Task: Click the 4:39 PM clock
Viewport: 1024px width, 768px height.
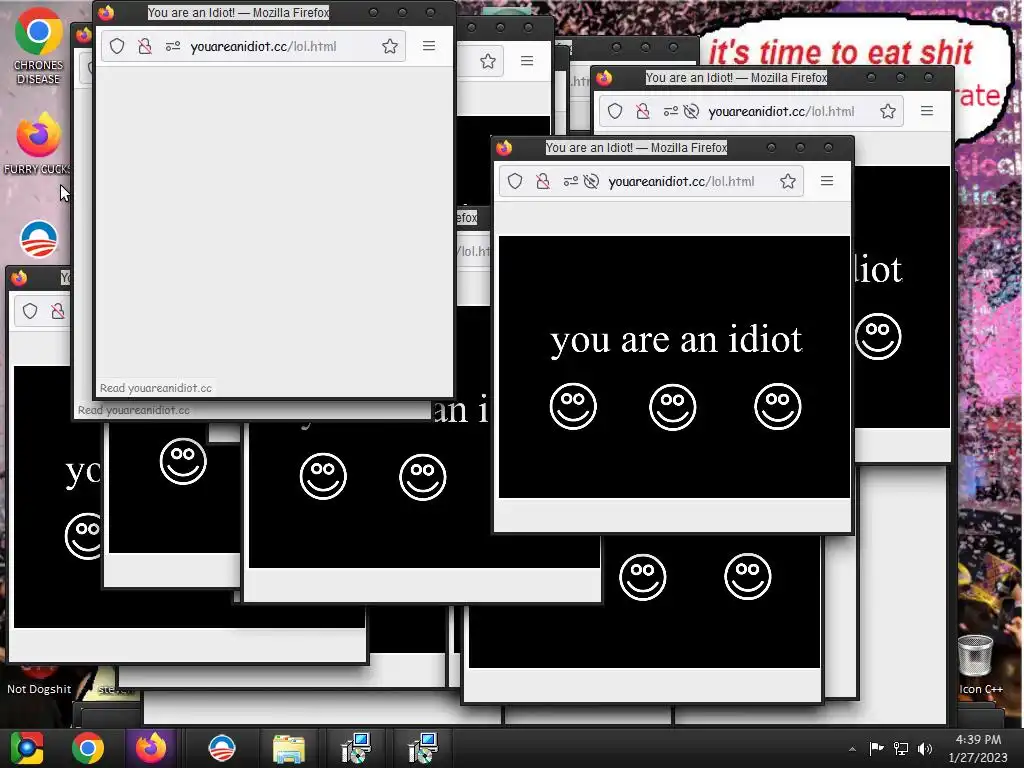Action: pos(978,740)
